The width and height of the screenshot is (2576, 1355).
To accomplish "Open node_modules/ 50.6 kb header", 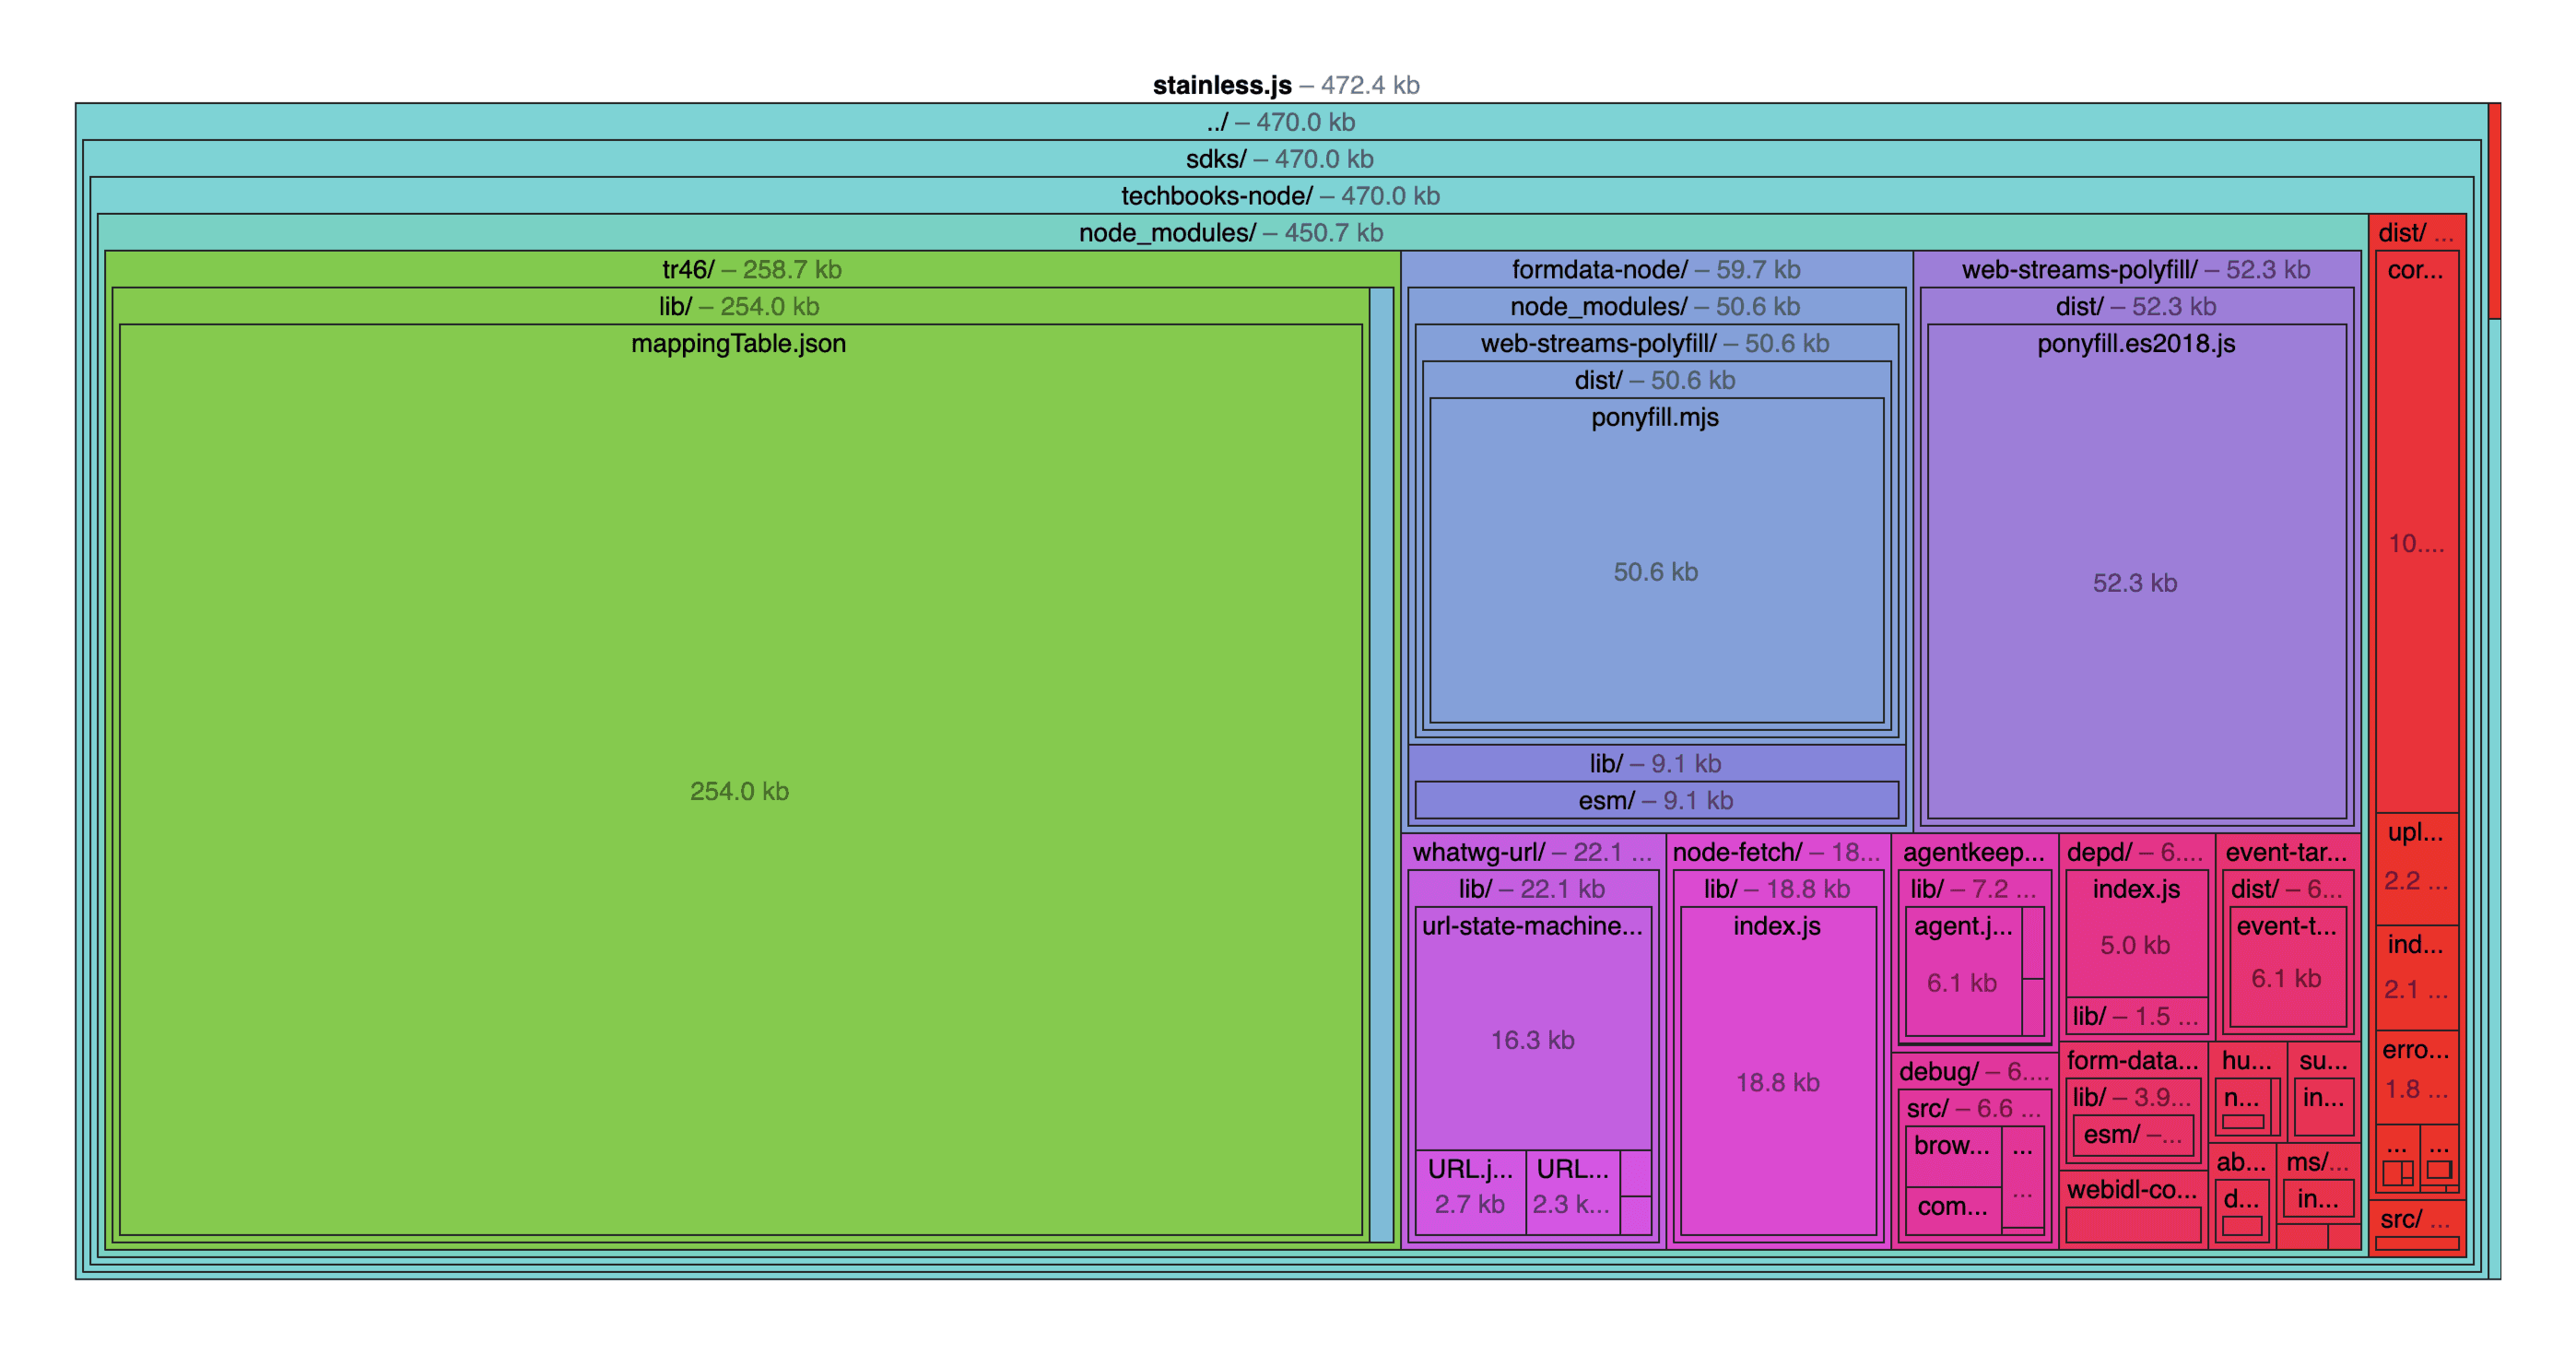I will click(1656, 307).
